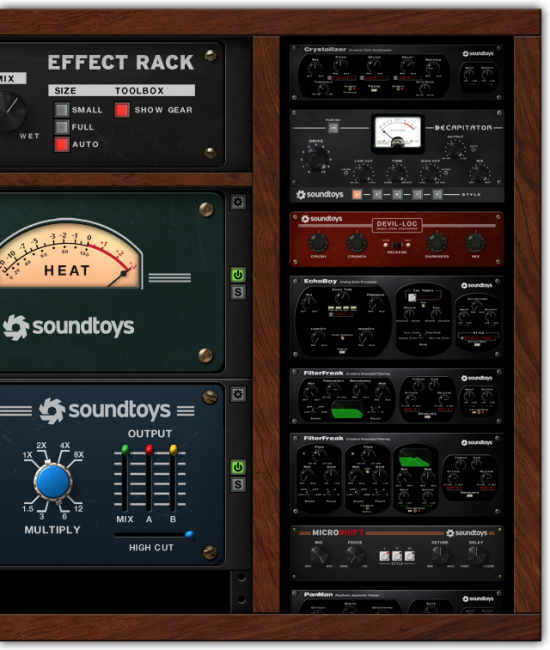Viewport: 550px width, 650px height.
Task: Click the green MIX output fader
Action: coord(125,450)
